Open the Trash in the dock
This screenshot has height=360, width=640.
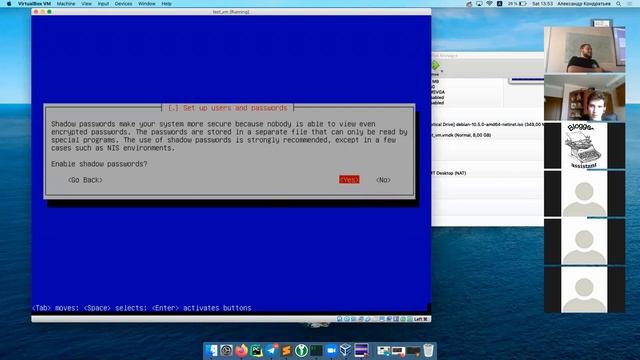(428, 350)
